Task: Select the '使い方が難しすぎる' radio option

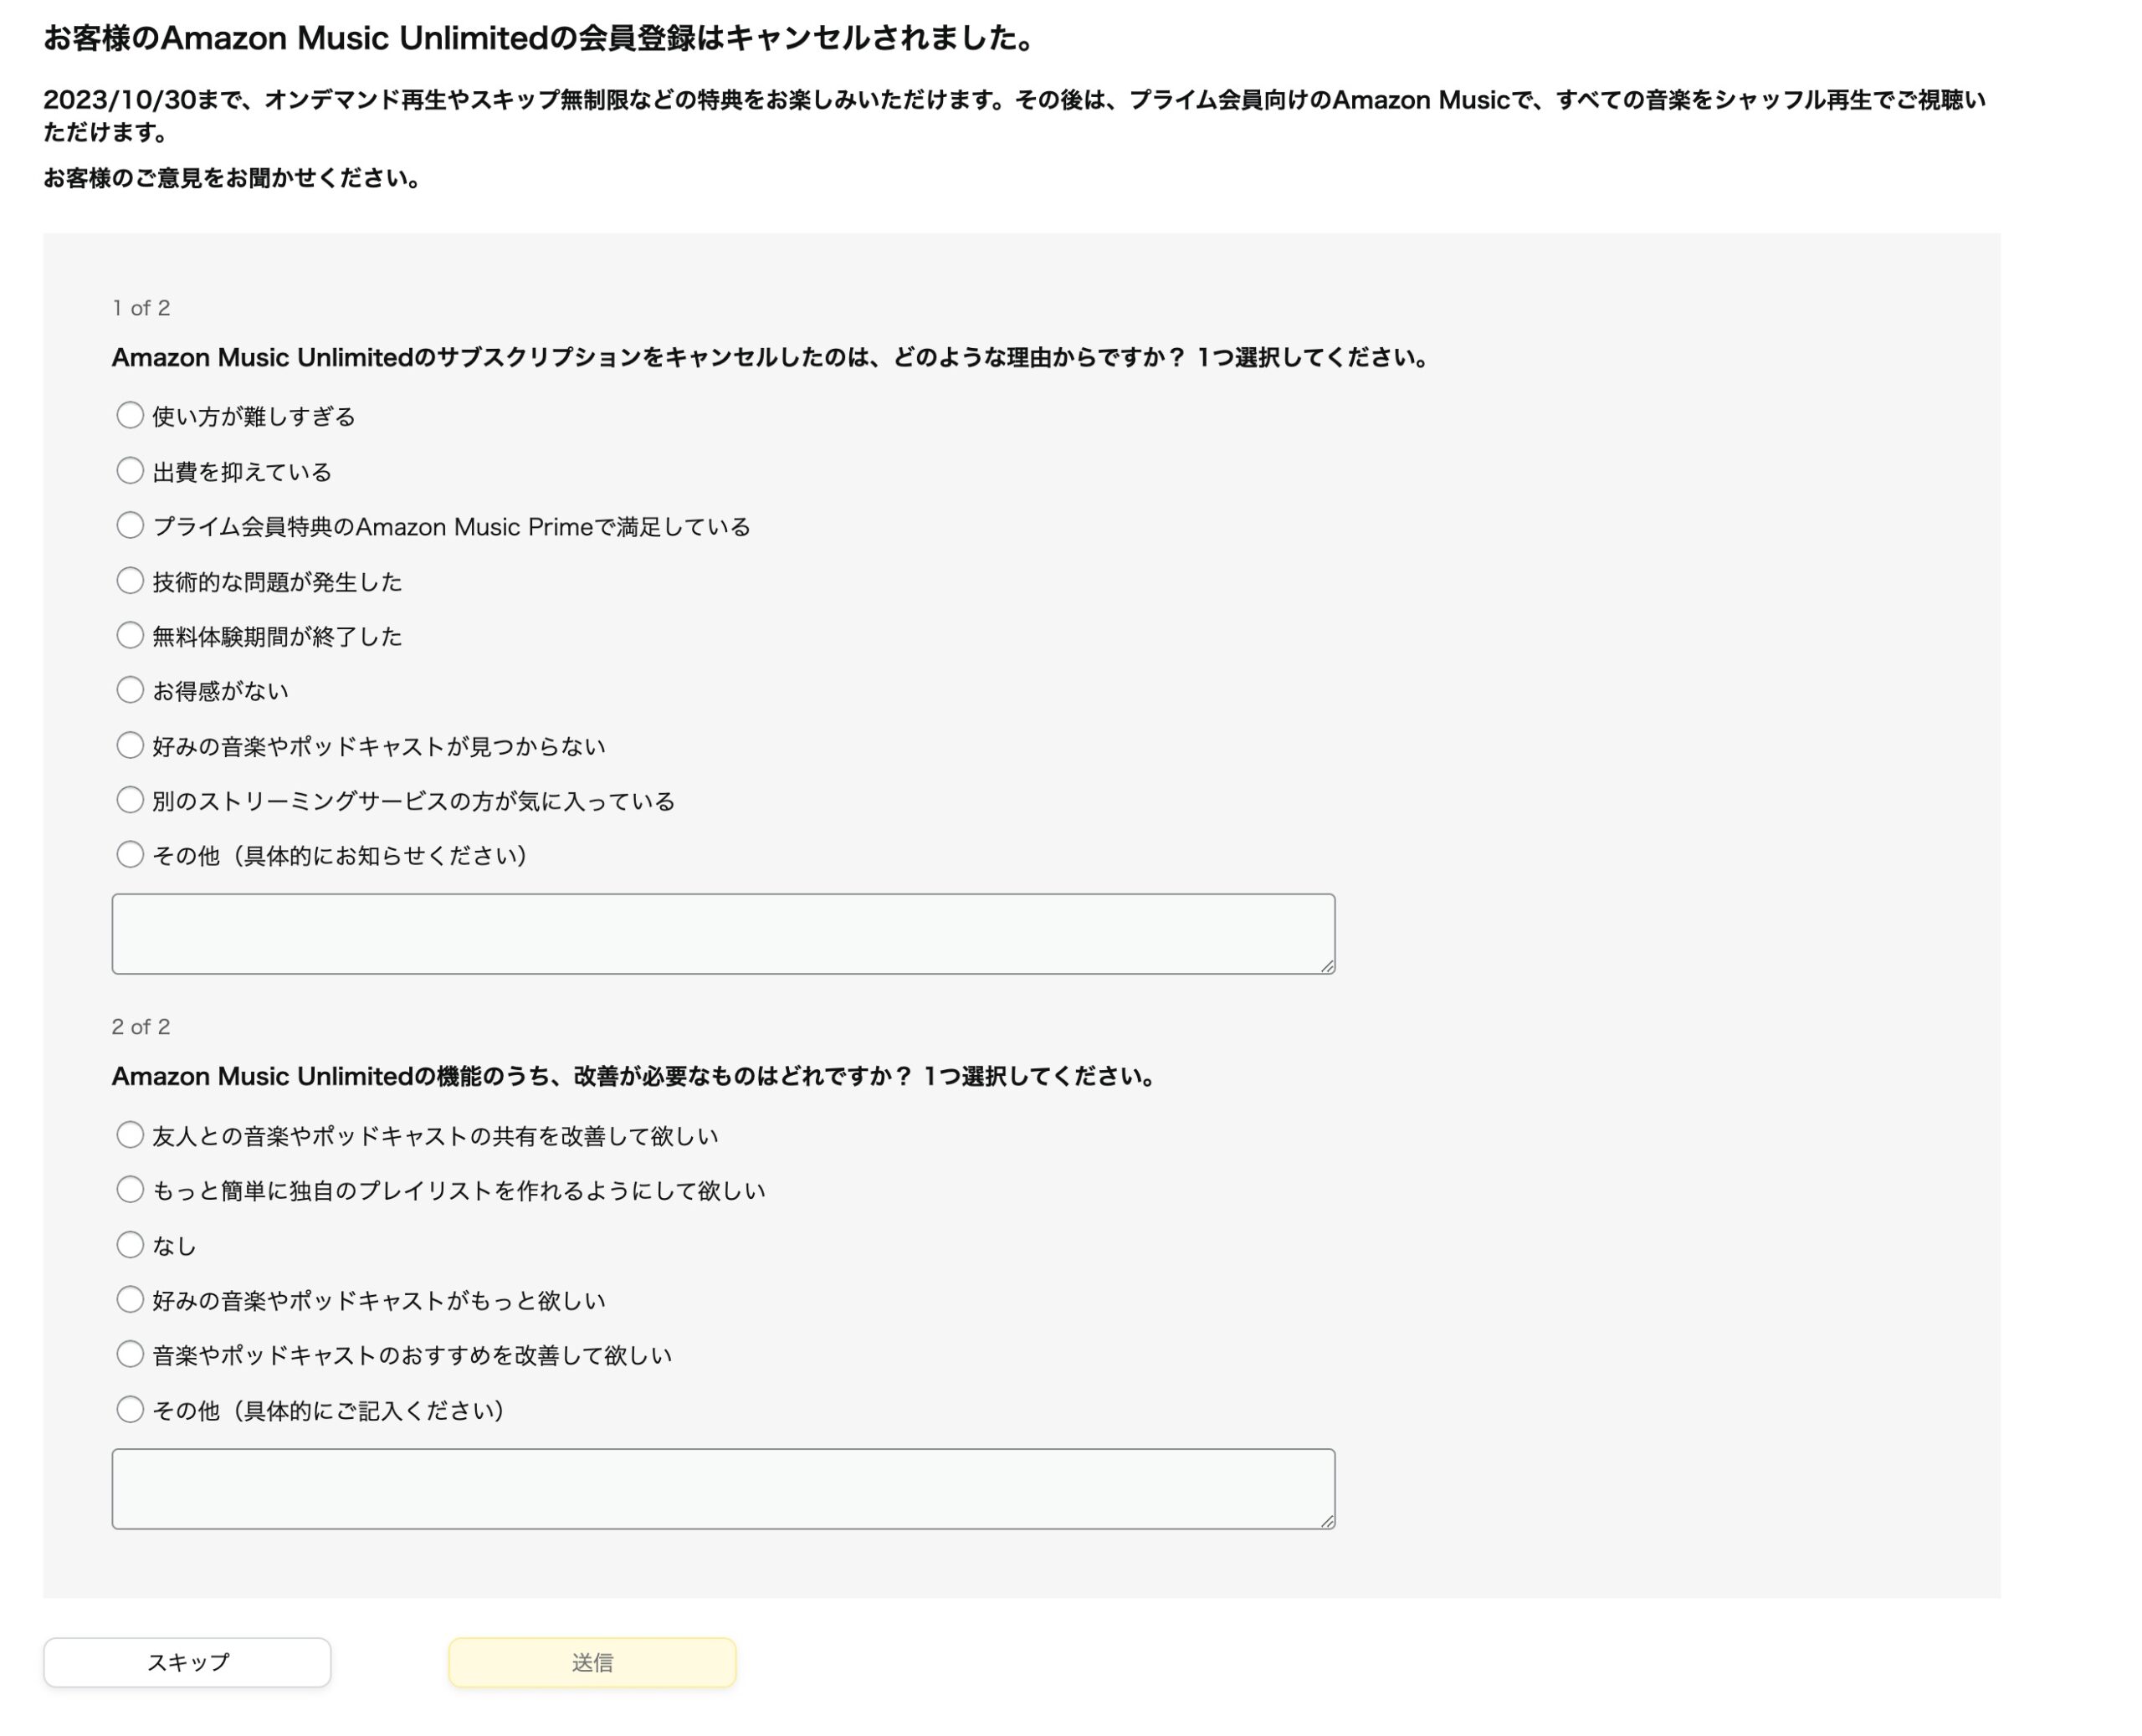Action: click(130, 415)
